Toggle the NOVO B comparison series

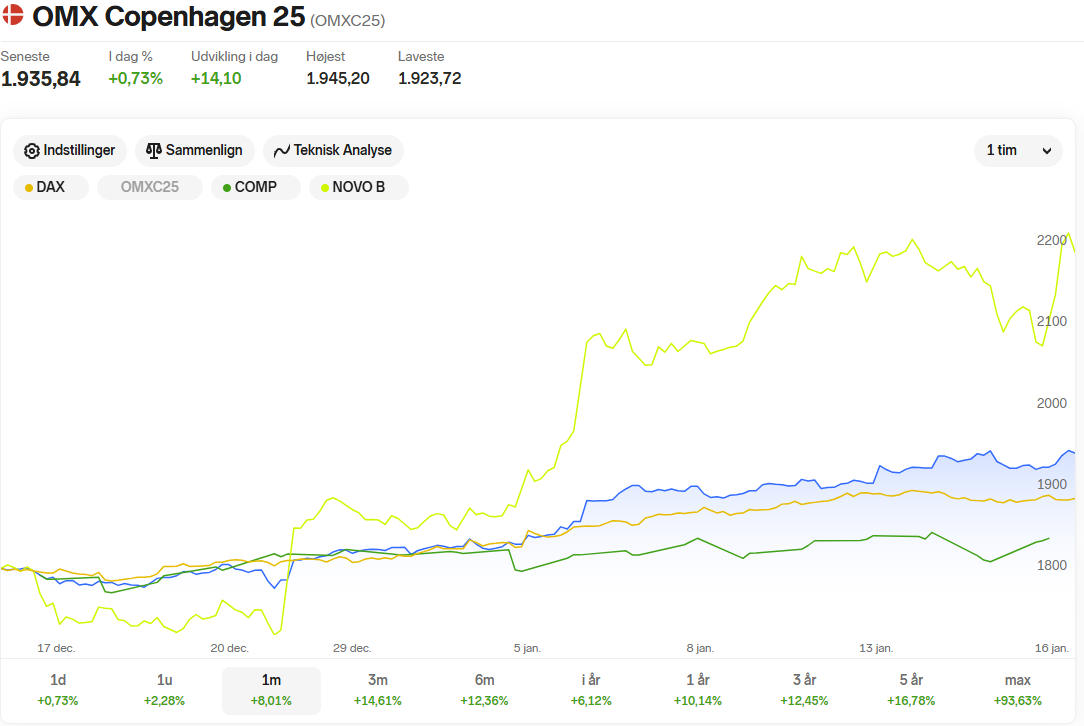359,187
